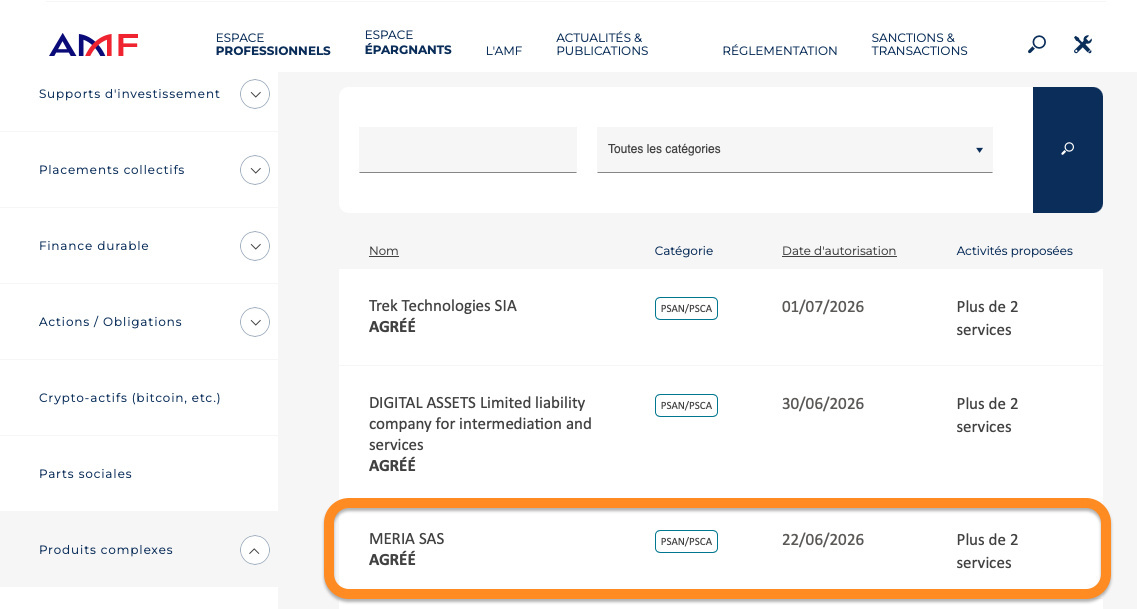Click Catégorie column header
Screen dimensions: 1137x609
tap(684, 251)
